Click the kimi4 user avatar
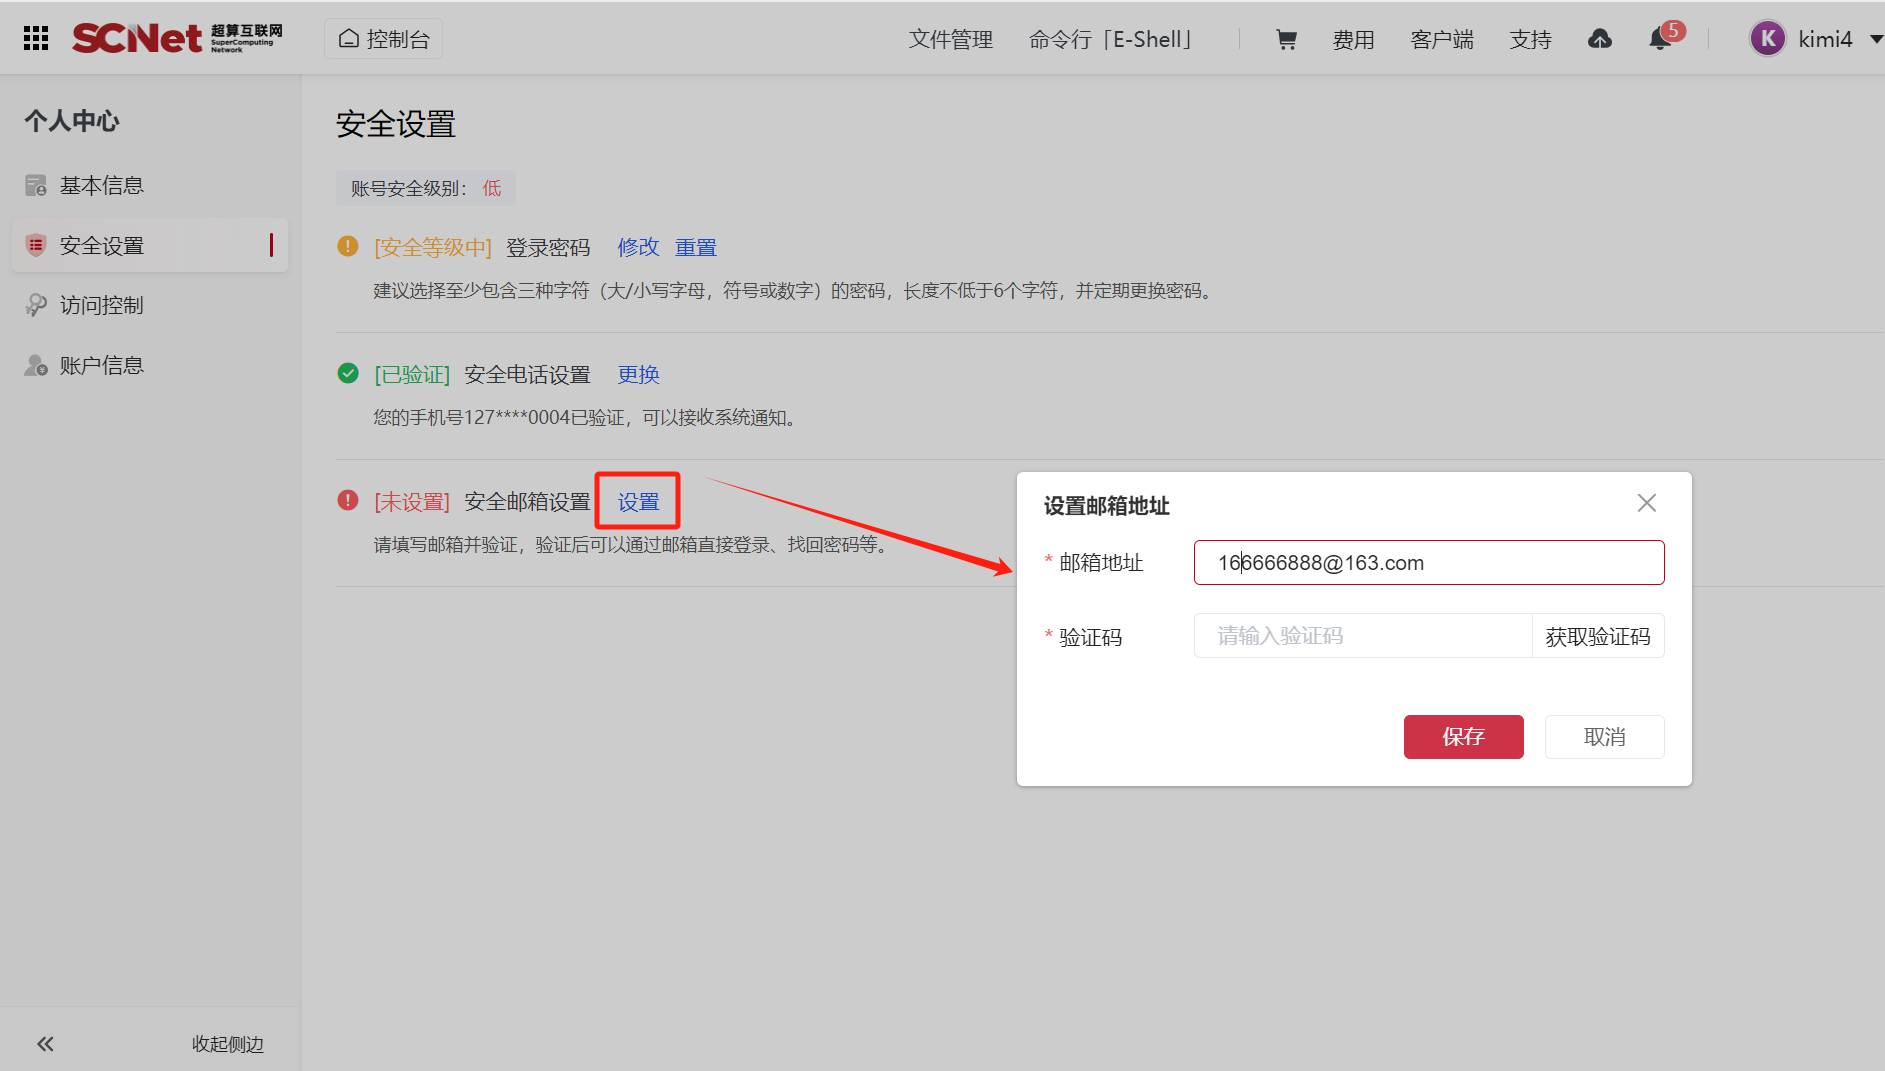The width and height of the screenshot is (1885, 1071). [1767, 39]
